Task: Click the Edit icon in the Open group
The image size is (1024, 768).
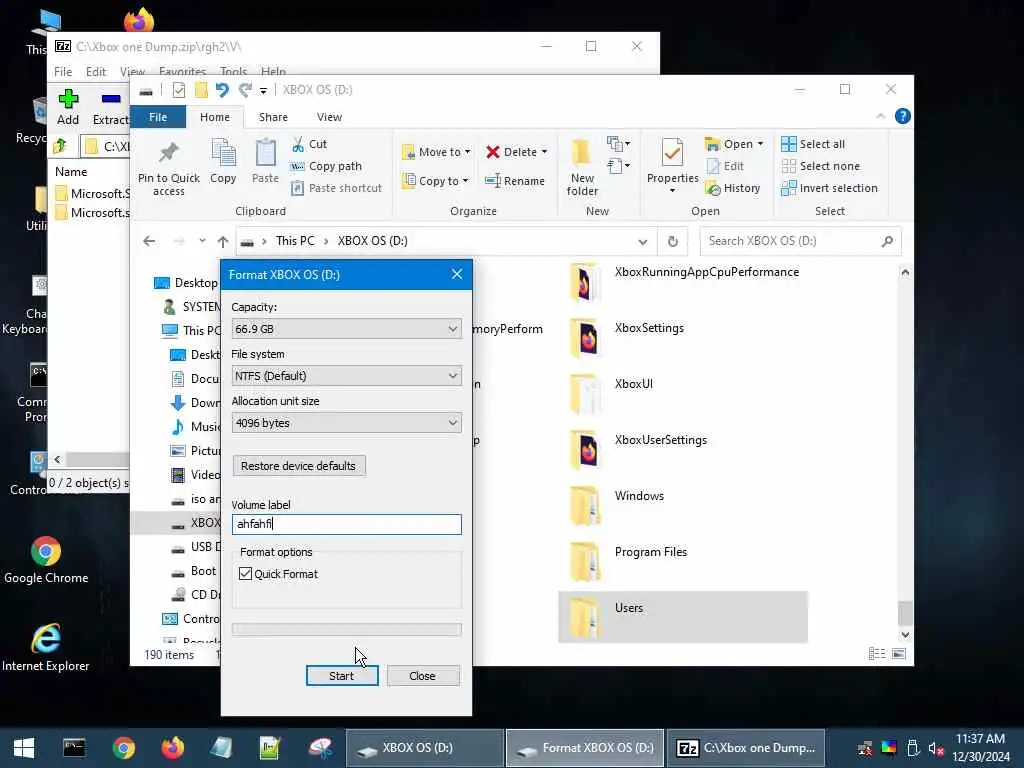Action: tap(712, 166)
